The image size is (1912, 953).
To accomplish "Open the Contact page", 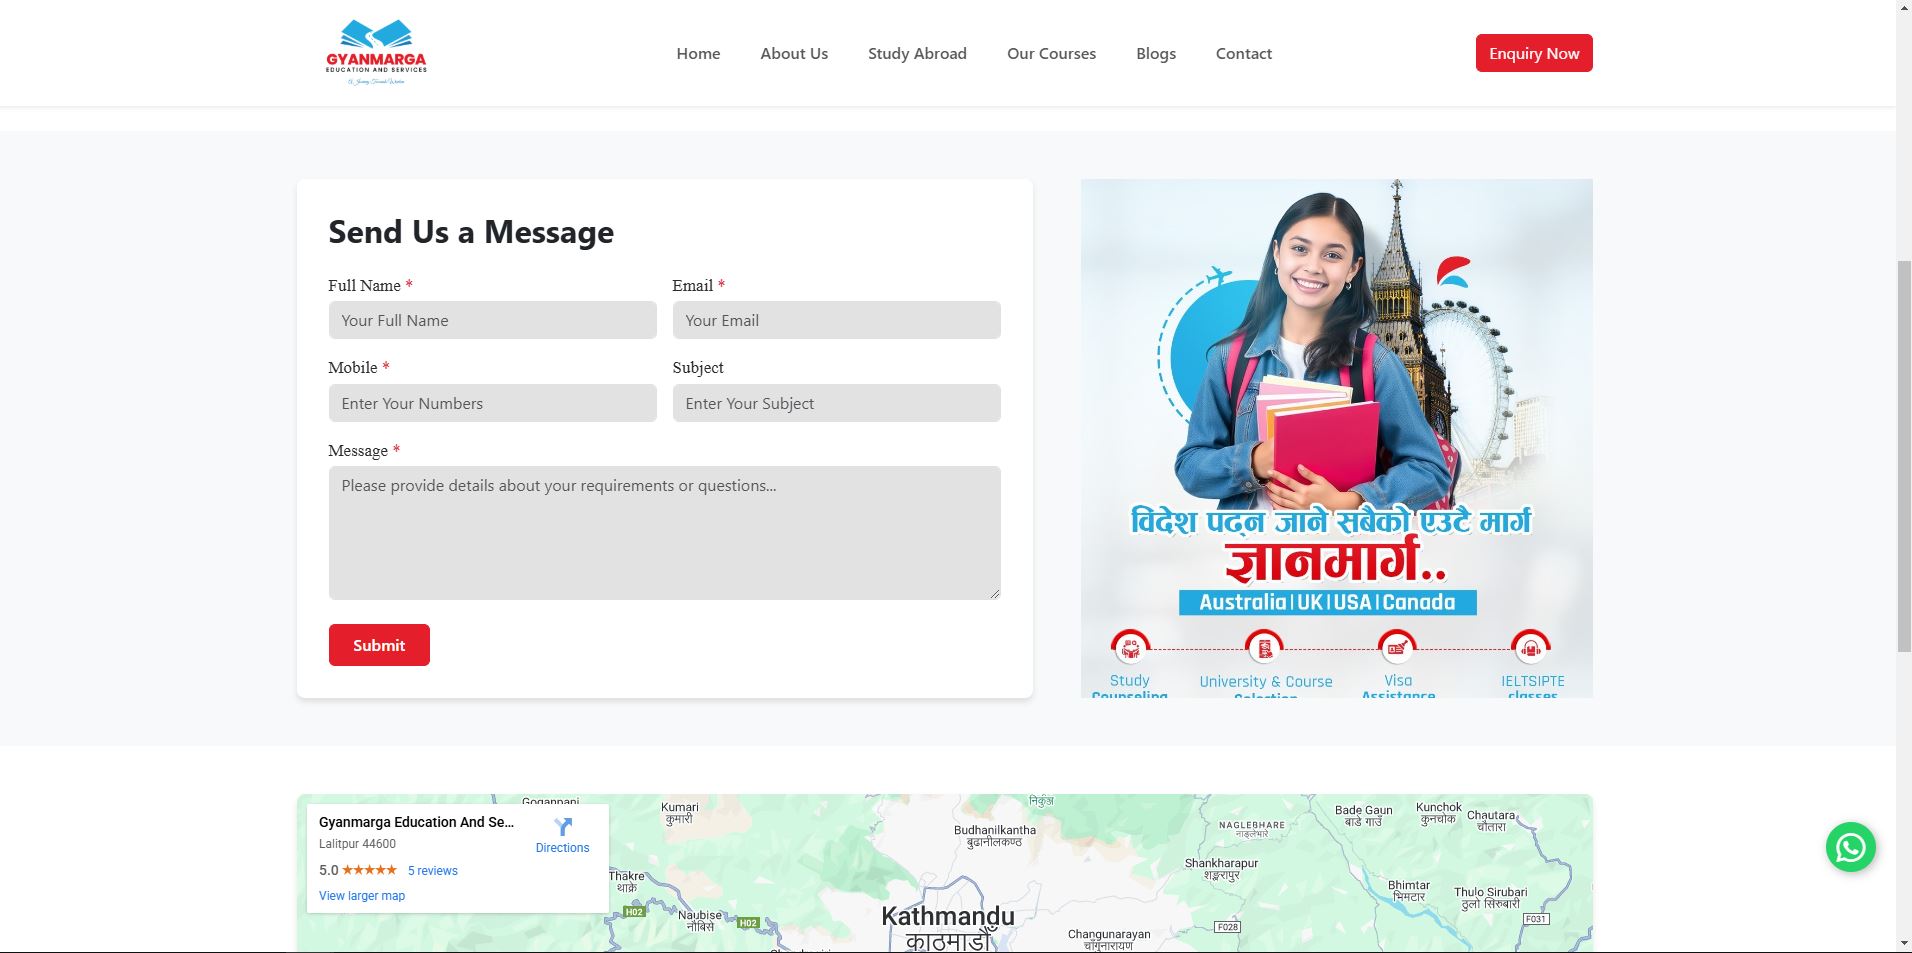I will tap(1244, 53).
